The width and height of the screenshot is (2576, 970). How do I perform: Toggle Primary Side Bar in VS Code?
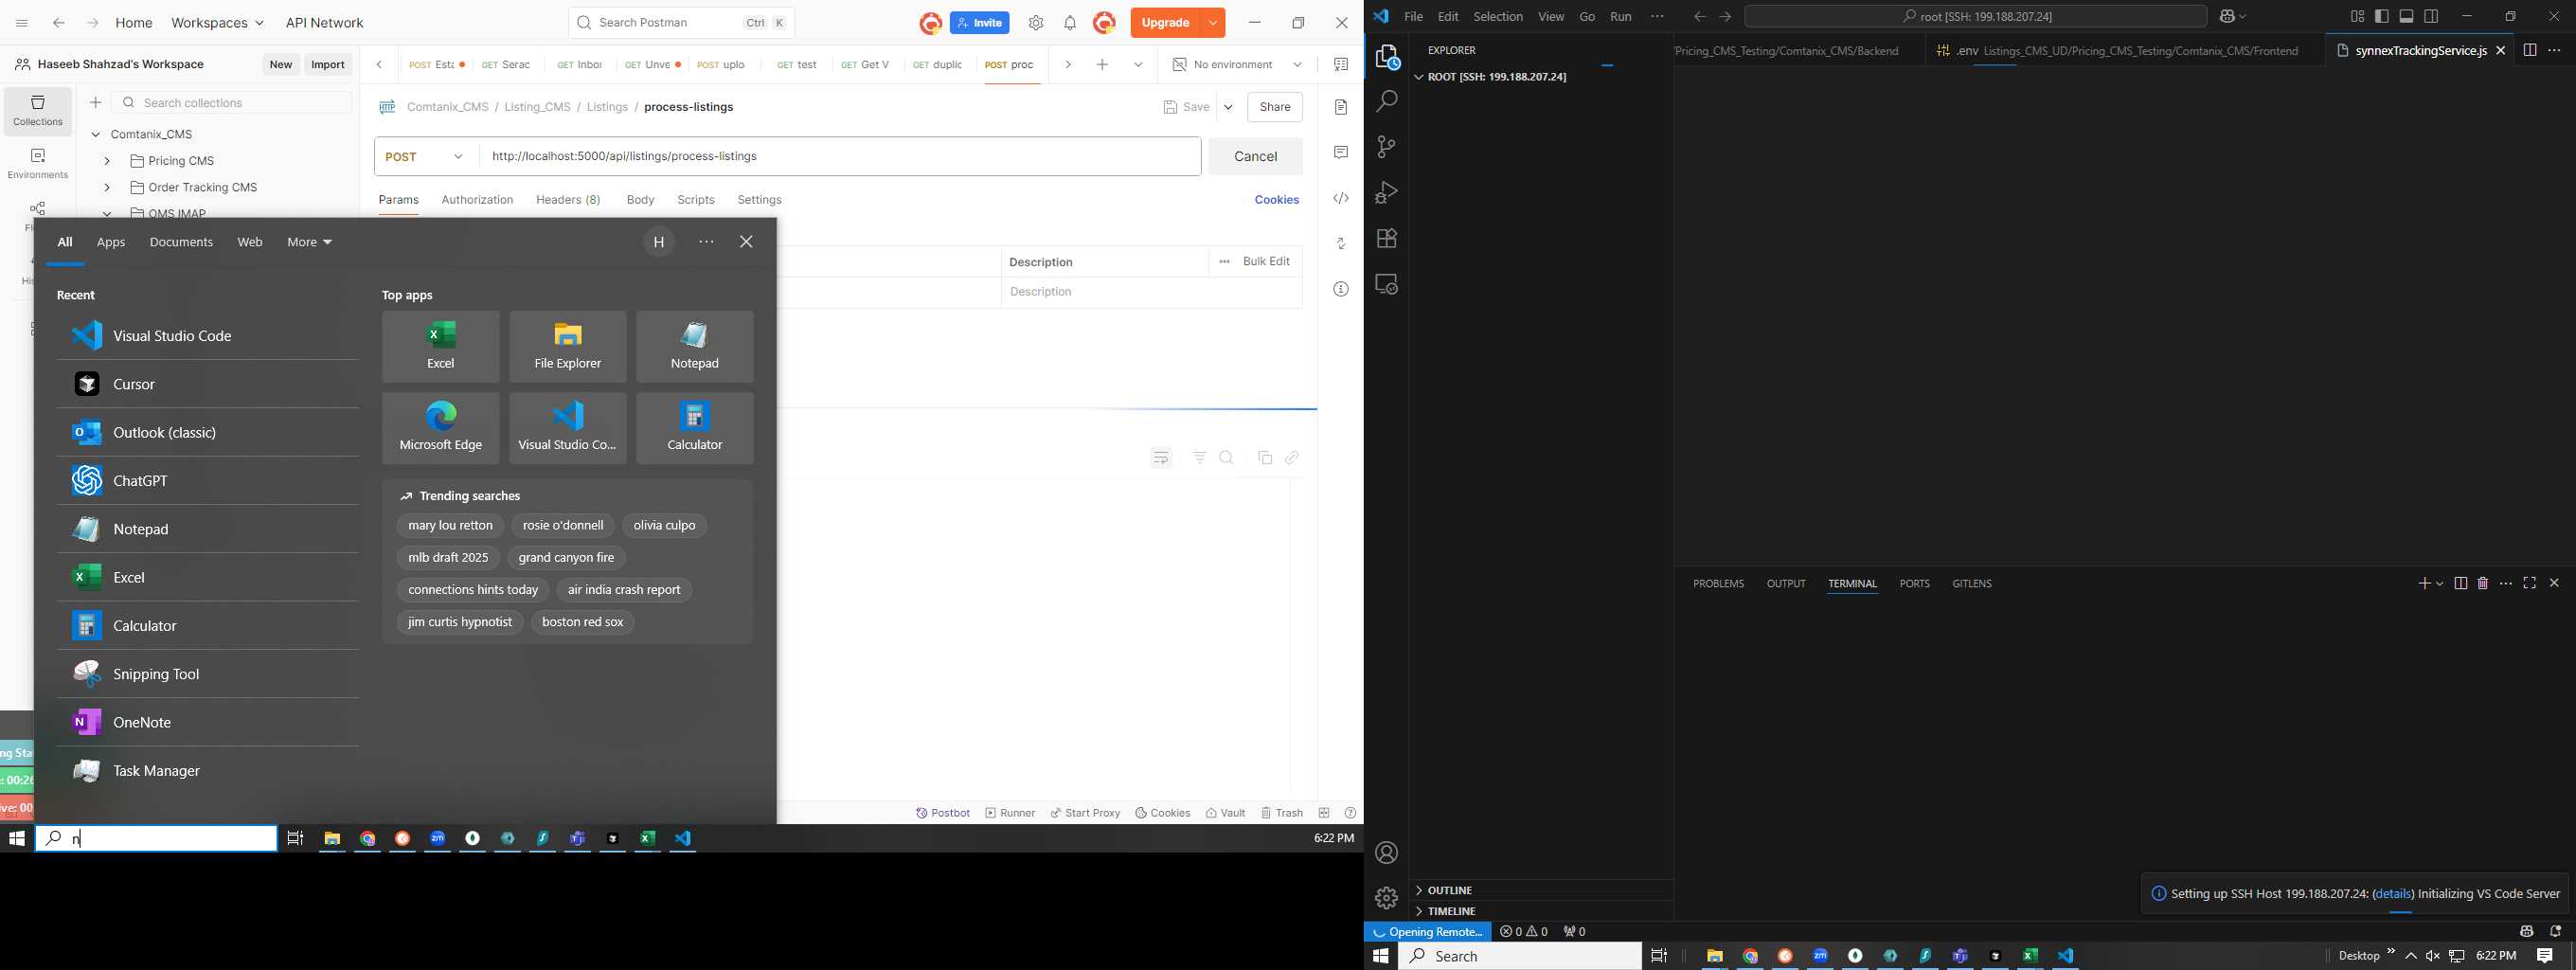coord(2382,16)
